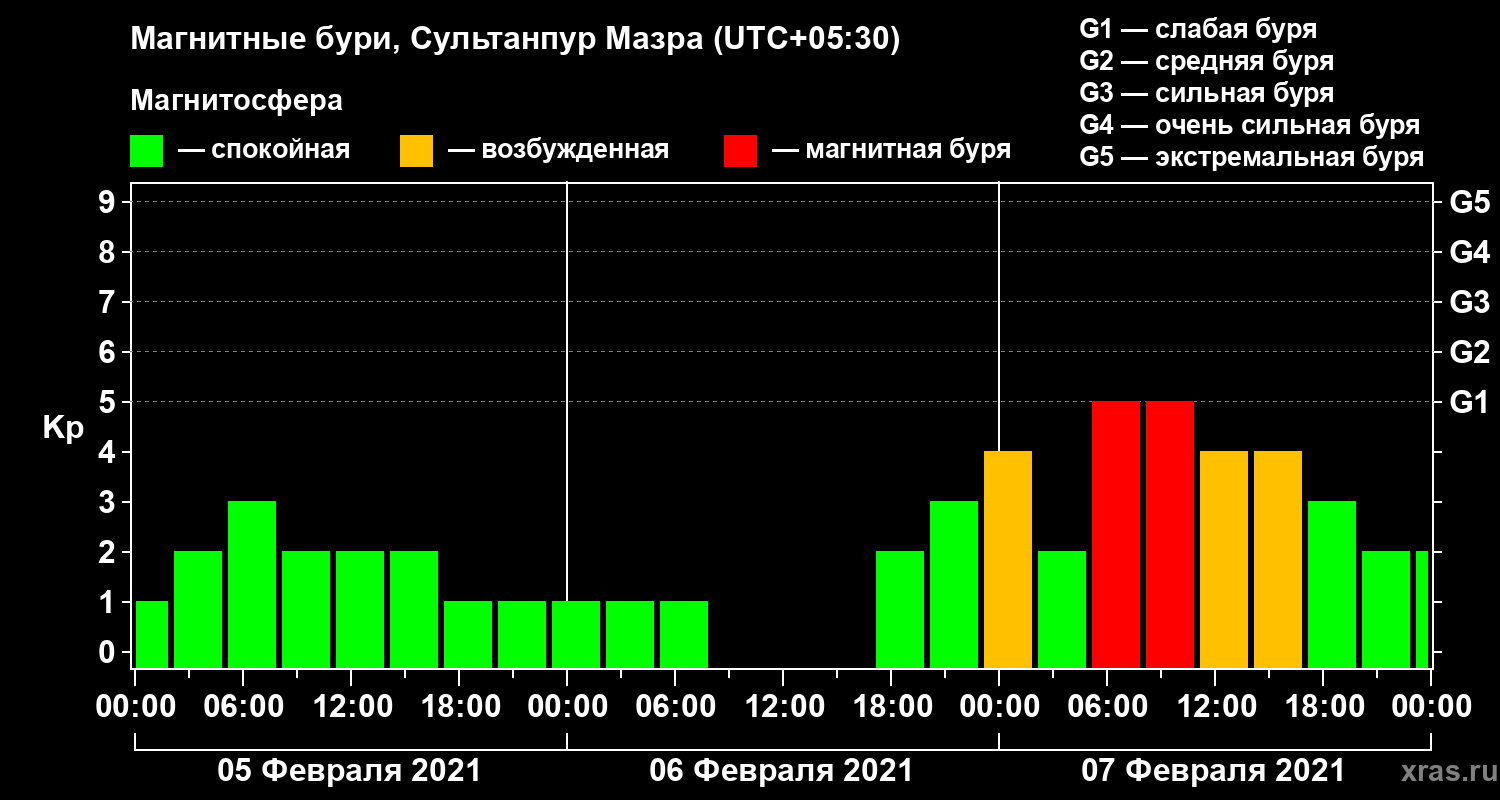Viewport: 1500px width, 800px height.
Task: Click the Kp 3 green bar on 05 Февраля
Action: click(252, 585)
